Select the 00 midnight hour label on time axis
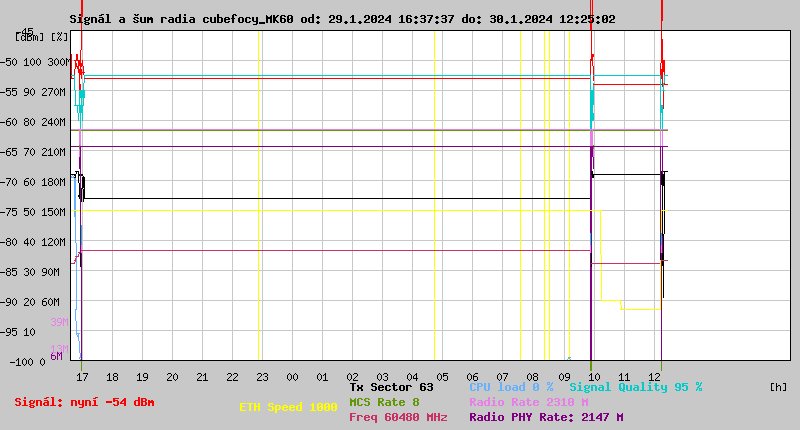 click(x=292, y=377)
